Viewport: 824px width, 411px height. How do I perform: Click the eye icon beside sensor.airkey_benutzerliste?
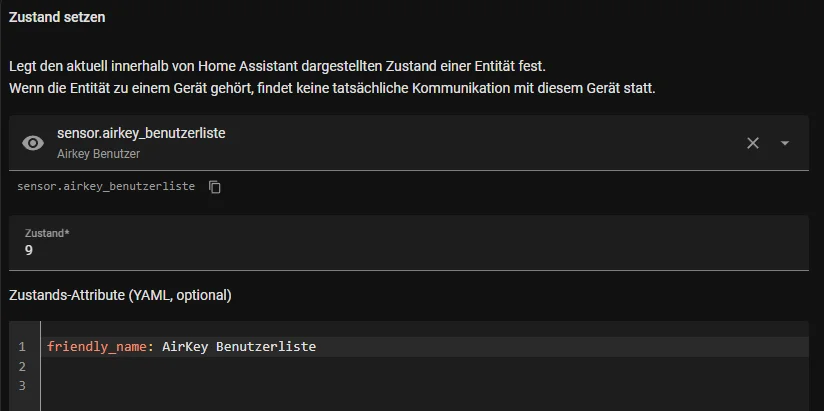[x=33, y=143]
